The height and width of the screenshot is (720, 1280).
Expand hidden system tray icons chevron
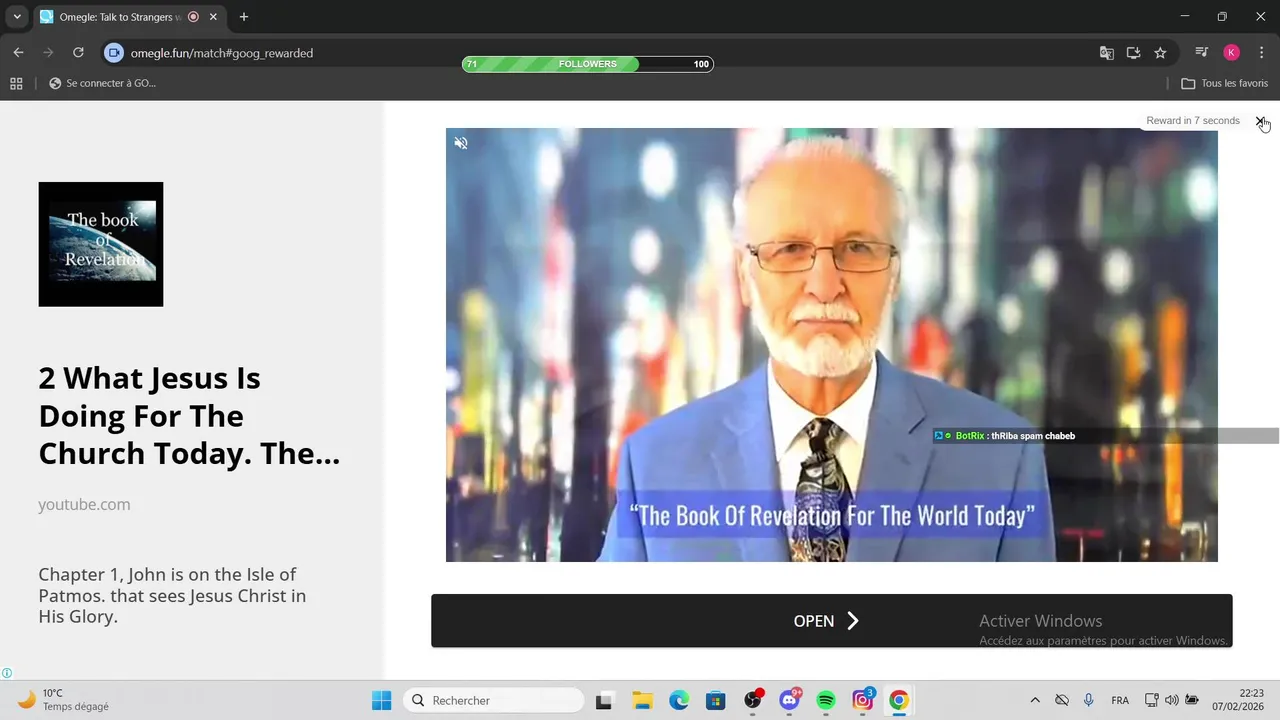click(1035, 700)
